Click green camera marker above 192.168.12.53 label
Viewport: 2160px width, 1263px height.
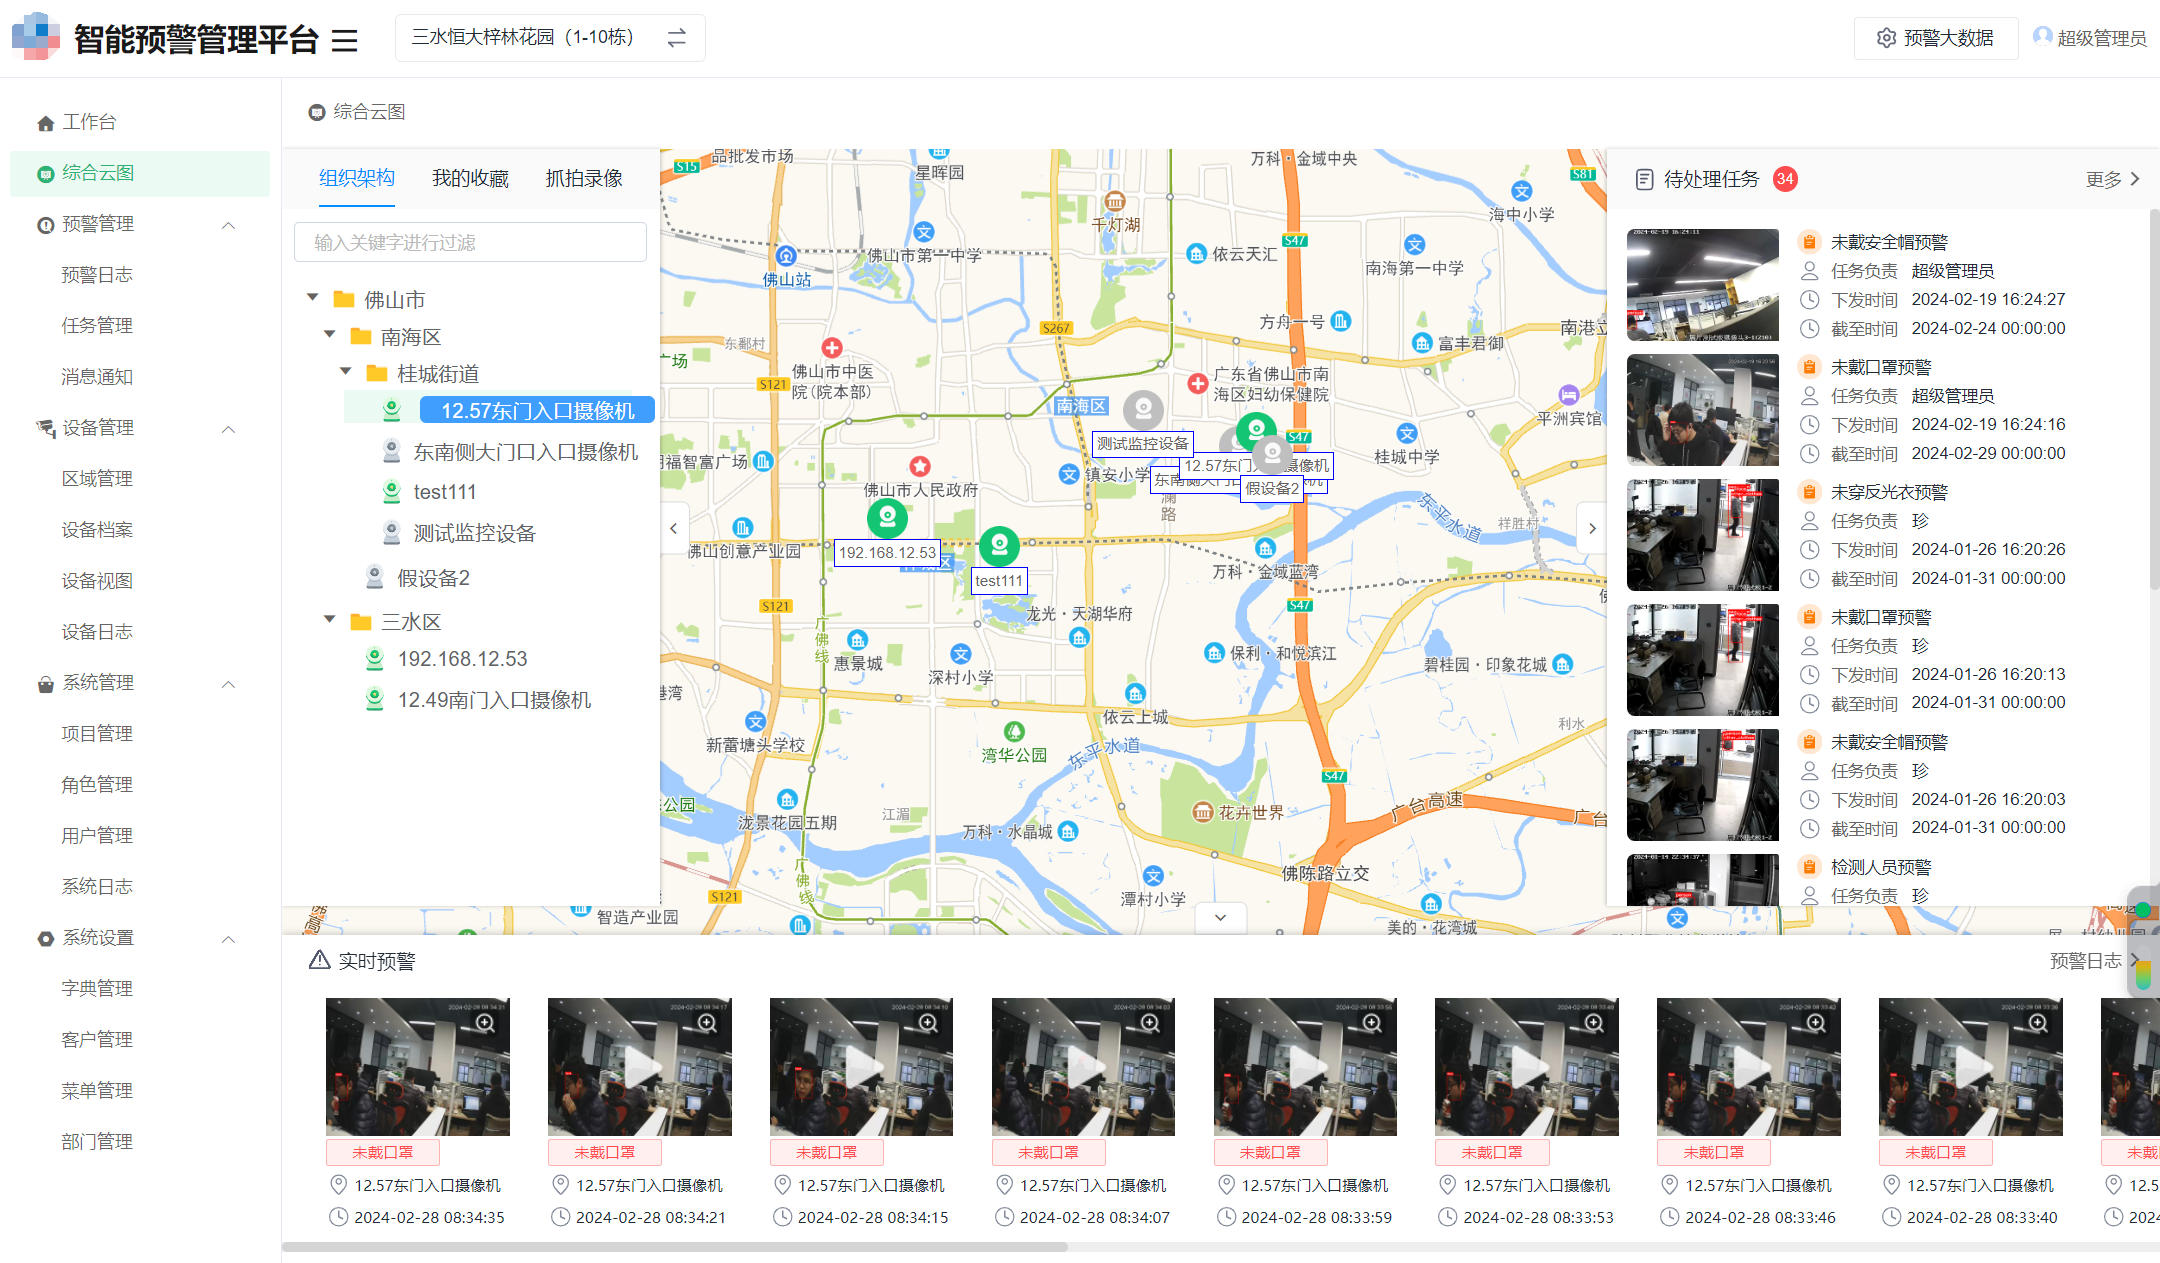887,517
